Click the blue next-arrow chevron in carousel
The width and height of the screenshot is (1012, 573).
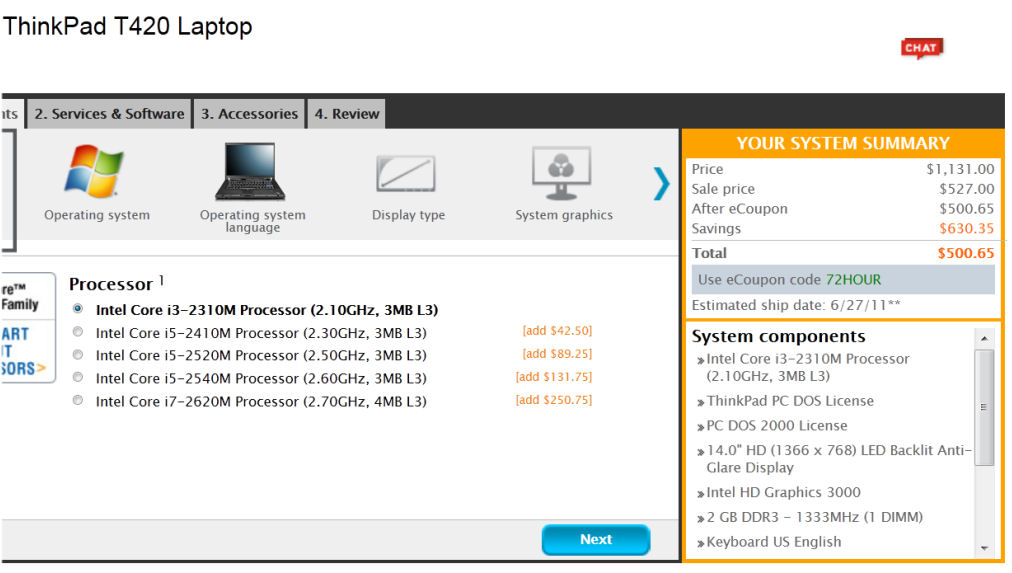tap(661, 183)
